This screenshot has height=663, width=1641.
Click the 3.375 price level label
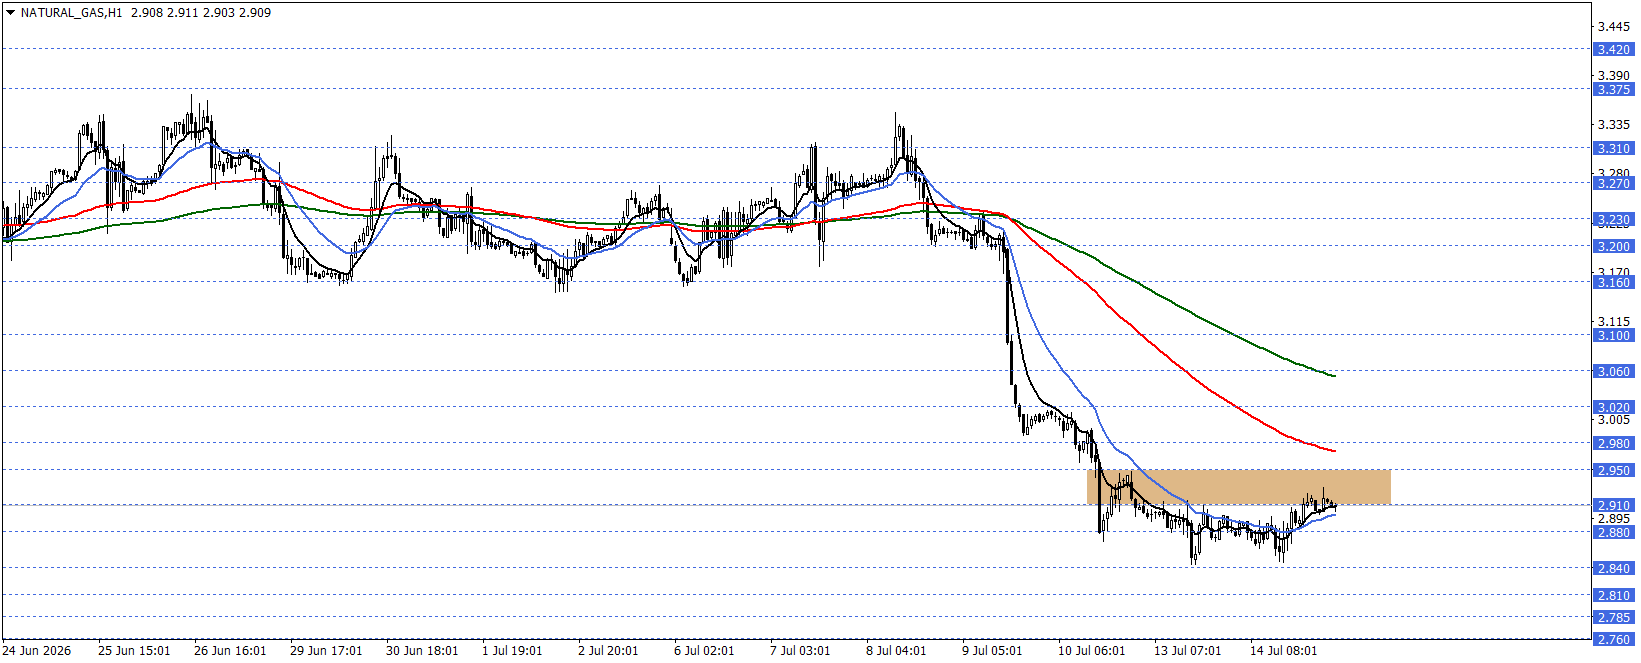[1613, 89]
